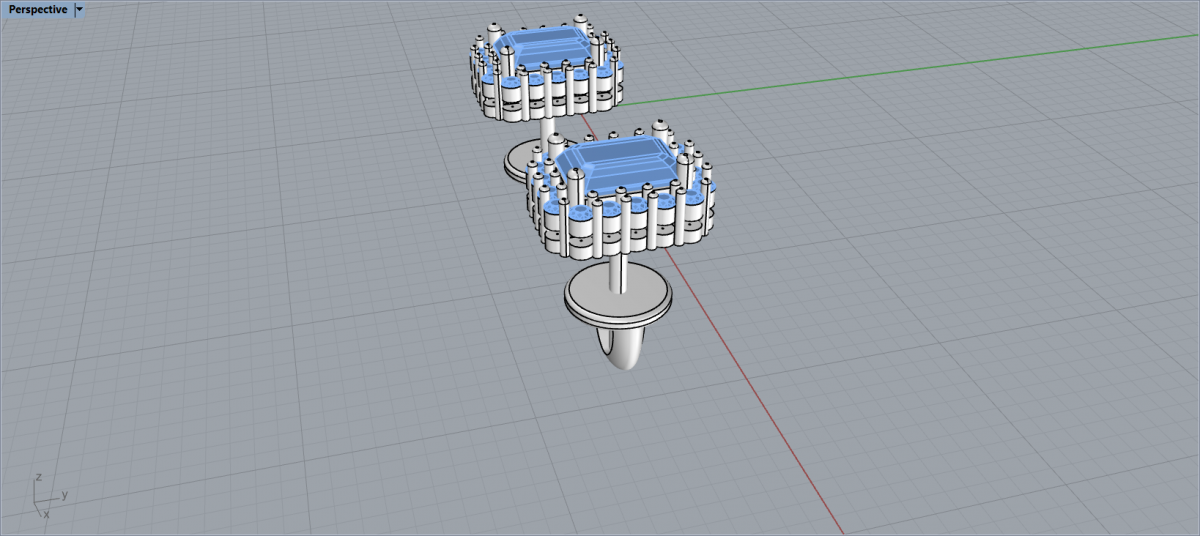Click the X axis label in axes icon

tap(46, 514)
